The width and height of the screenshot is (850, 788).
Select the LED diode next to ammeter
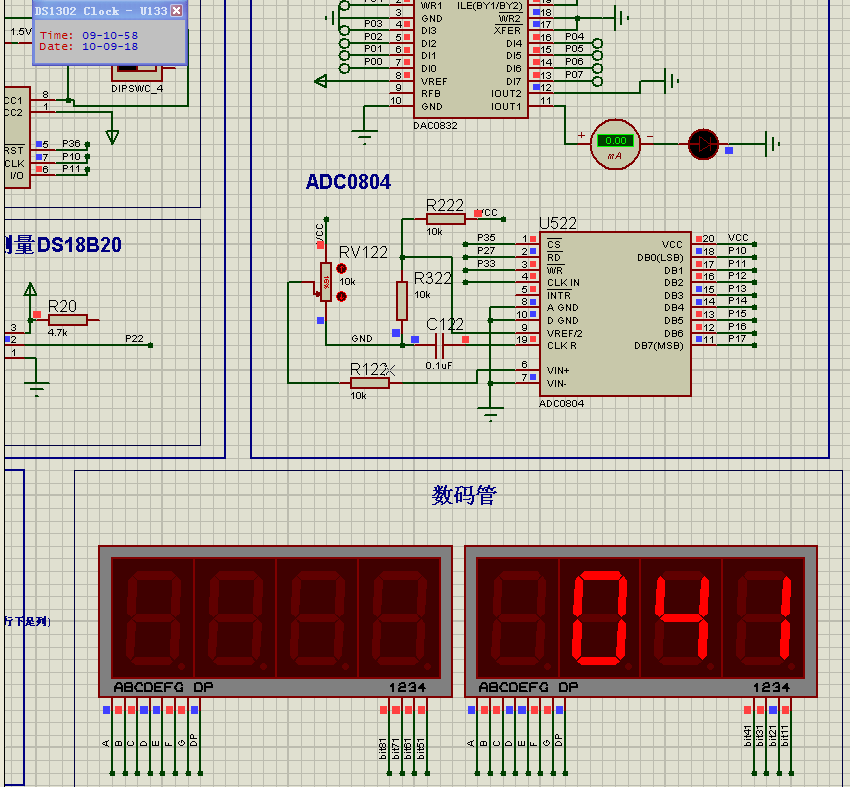tap(703, 144)
